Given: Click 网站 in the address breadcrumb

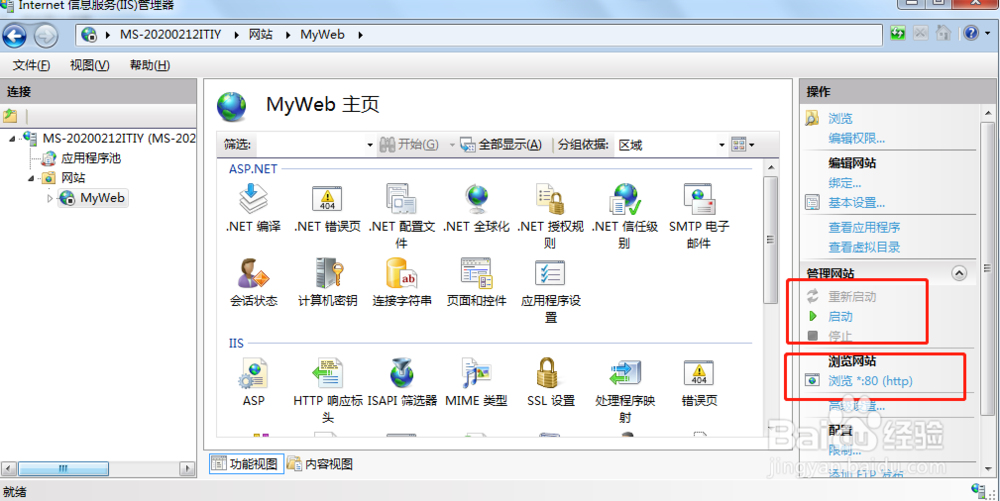Looking at the screenshot, I should (x=260, y=34).
